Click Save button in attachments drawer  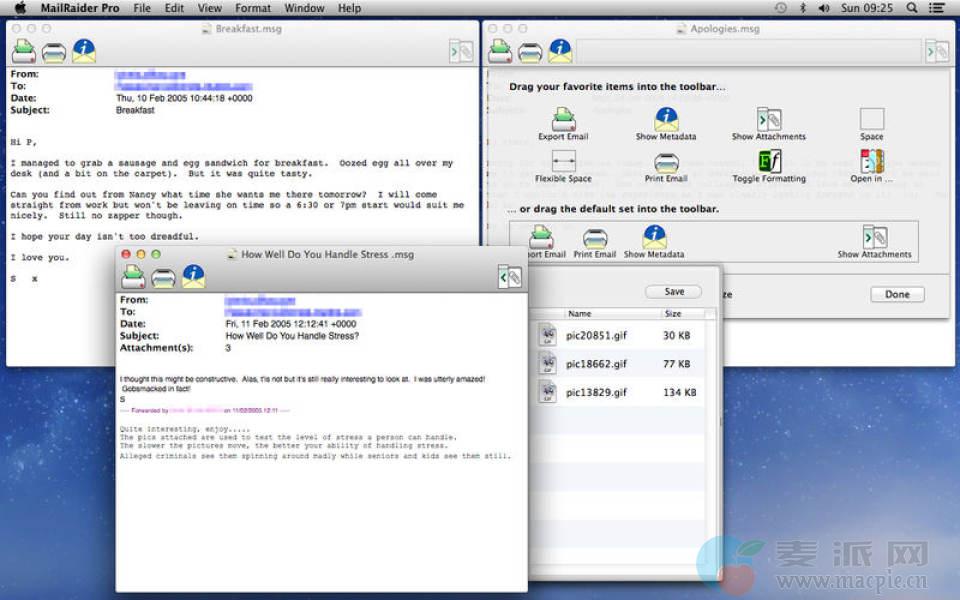674,292
